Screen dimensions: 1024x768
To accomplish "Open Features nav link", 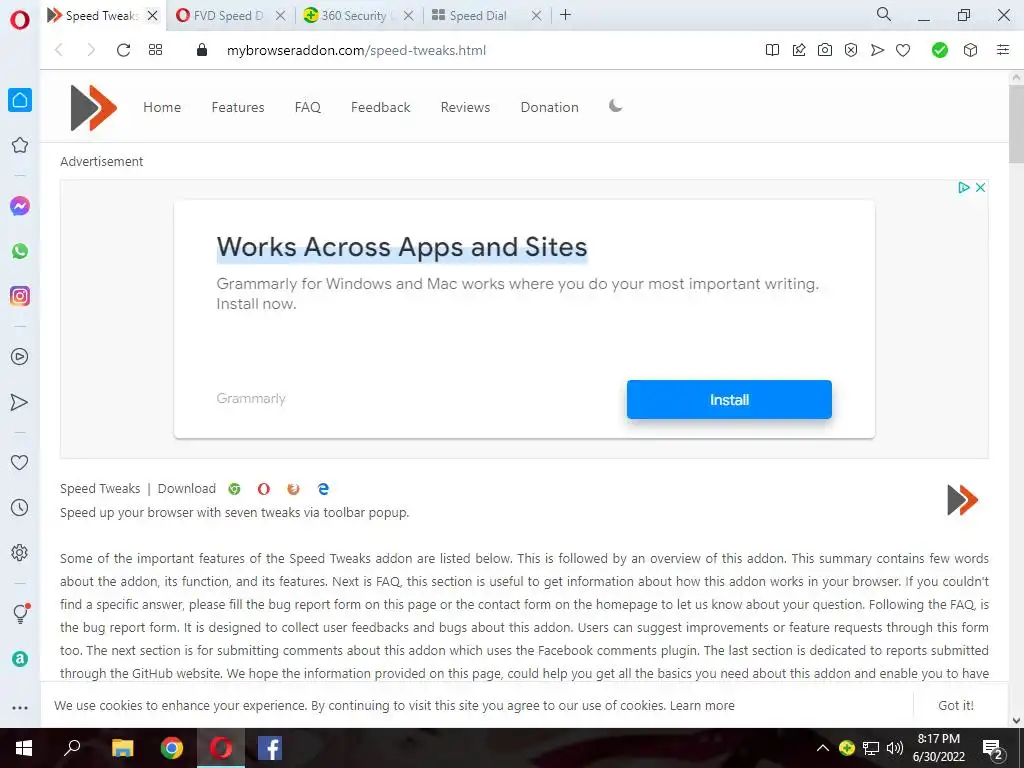I will click(x=238, y=107).
